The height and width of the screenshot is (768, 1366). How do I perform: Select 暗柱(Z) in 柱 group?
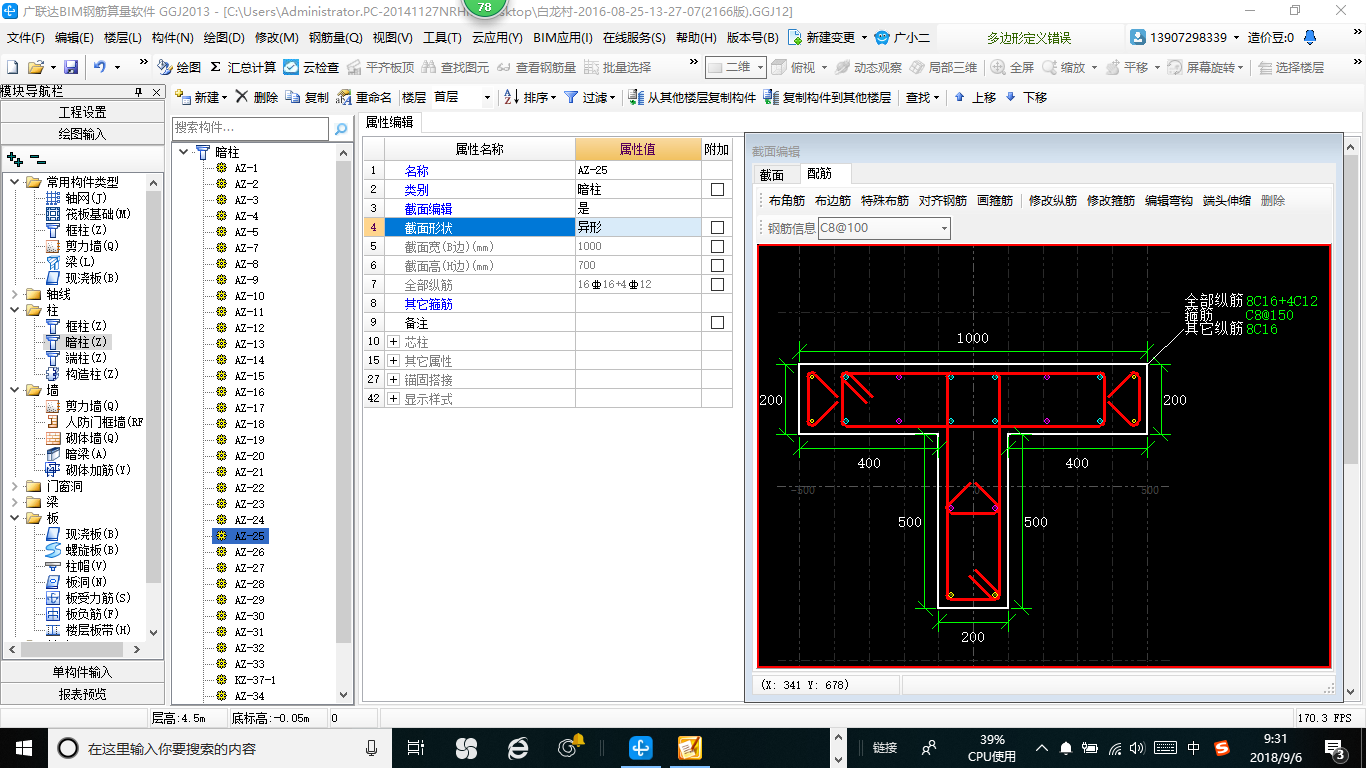pyautogui.click(x=77, y=342)
